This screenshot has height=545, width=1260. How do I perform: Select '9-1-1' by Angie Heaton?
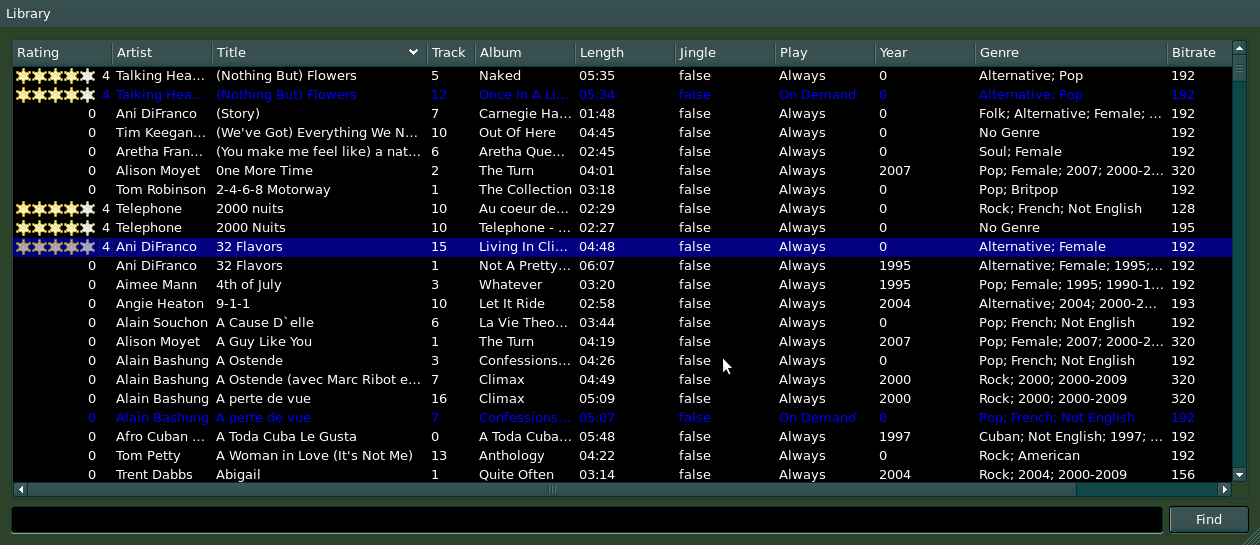[x=233, y=304]
